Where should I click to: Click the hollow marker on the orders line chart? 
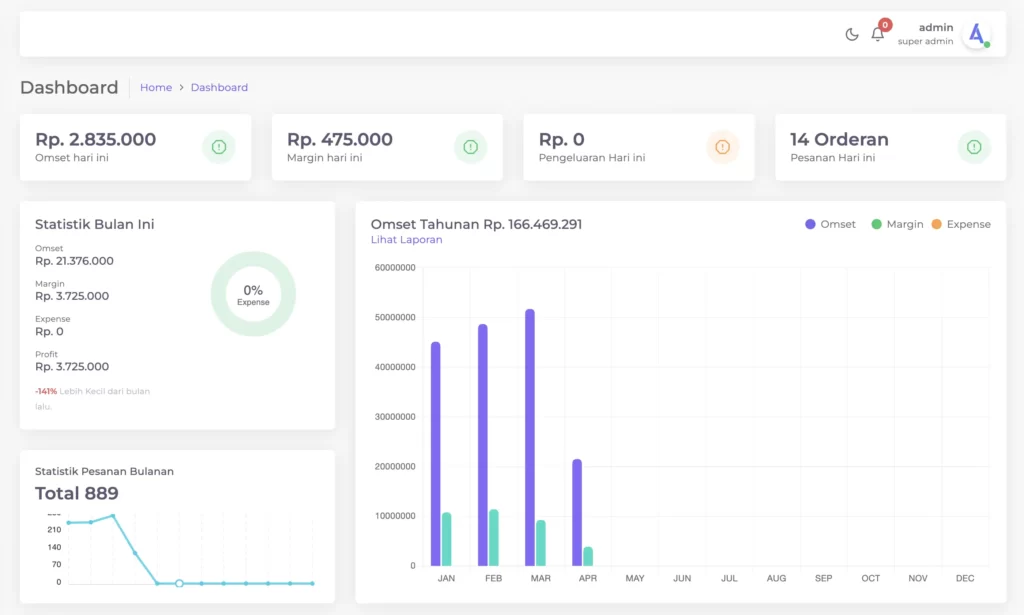(x=179, y=583)
